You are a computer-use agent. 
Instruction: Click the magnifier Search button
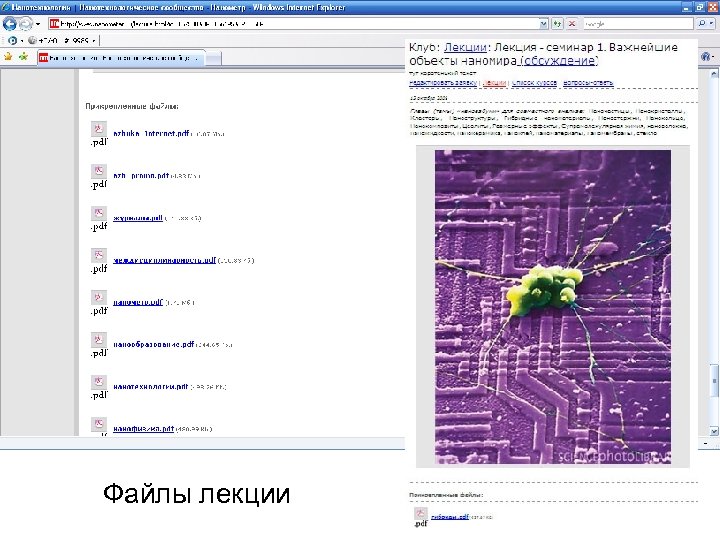[x=702, y=23]
